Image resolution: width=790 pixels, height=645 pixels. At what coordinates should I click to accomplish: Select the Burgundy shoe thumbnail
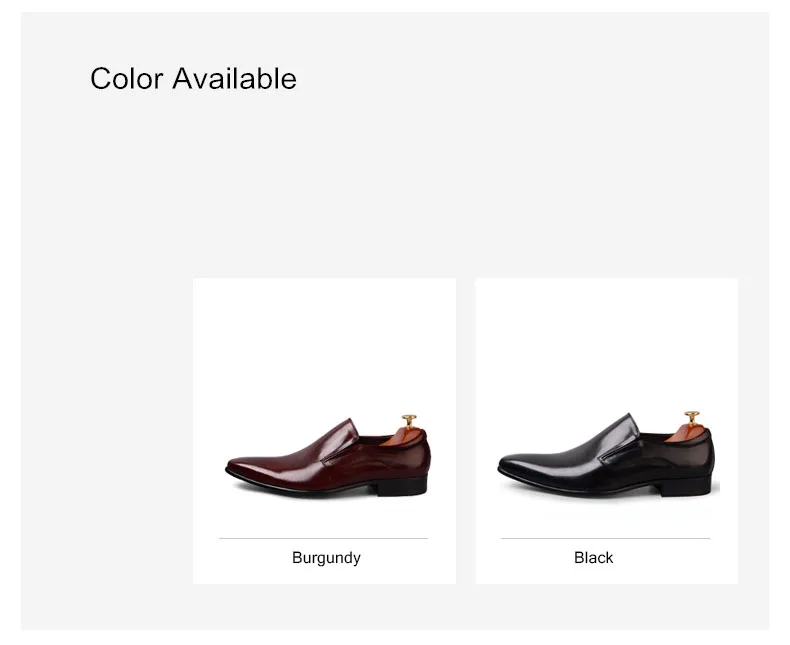[x=328, y=457]
